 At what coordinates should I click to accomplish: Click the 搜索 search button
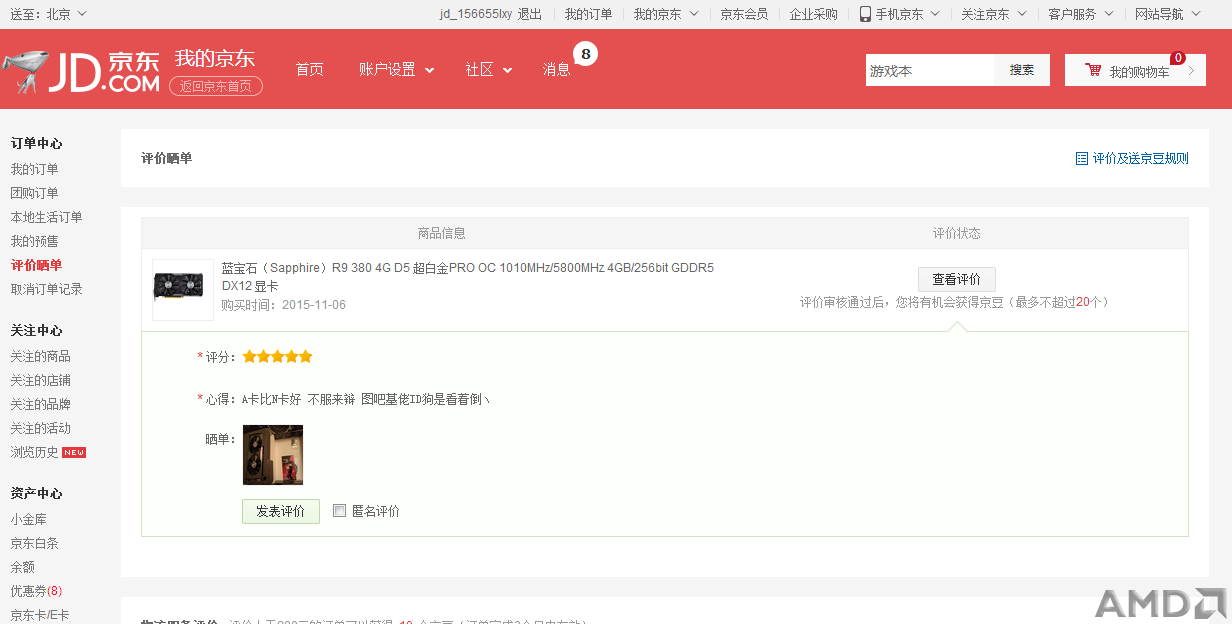tap(1021, 70)
